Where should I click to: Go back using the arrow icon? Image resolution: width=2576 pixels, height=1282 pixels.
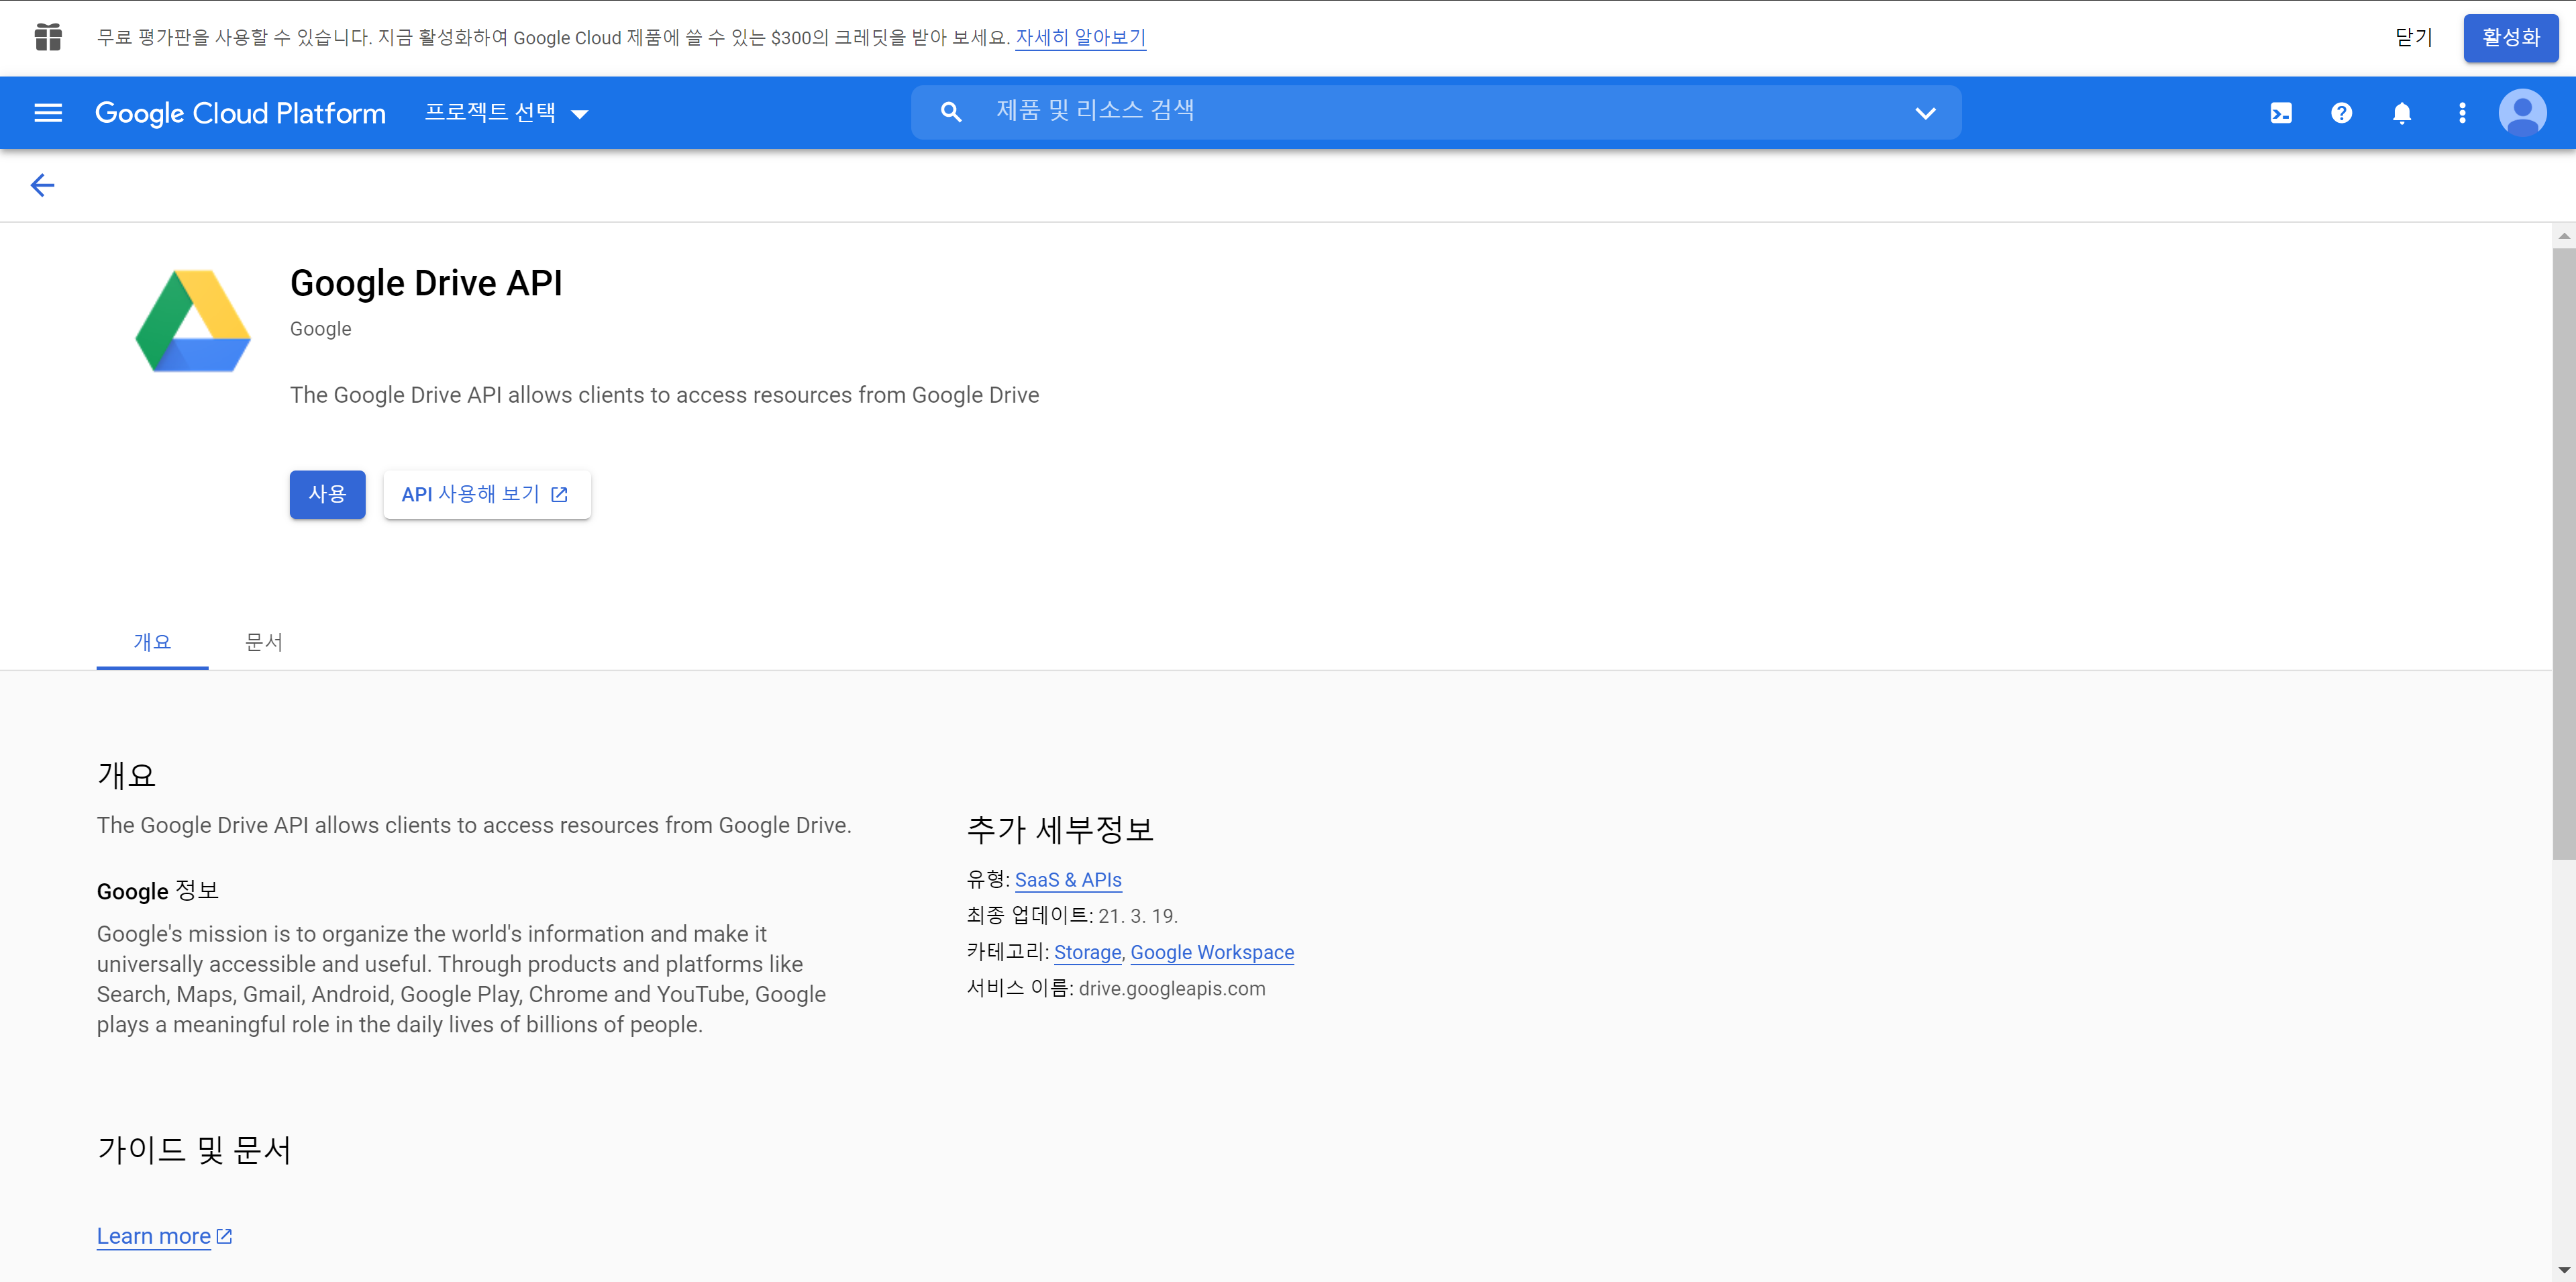pos(42,185)
